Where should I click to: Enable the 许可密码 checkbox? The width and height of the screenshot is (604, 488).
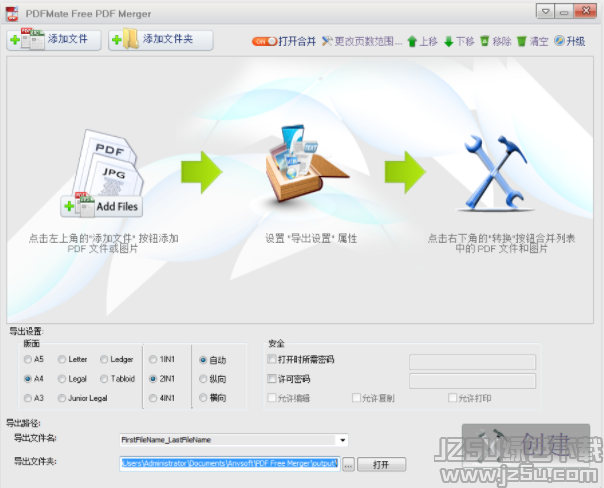[x=273, y=379]
